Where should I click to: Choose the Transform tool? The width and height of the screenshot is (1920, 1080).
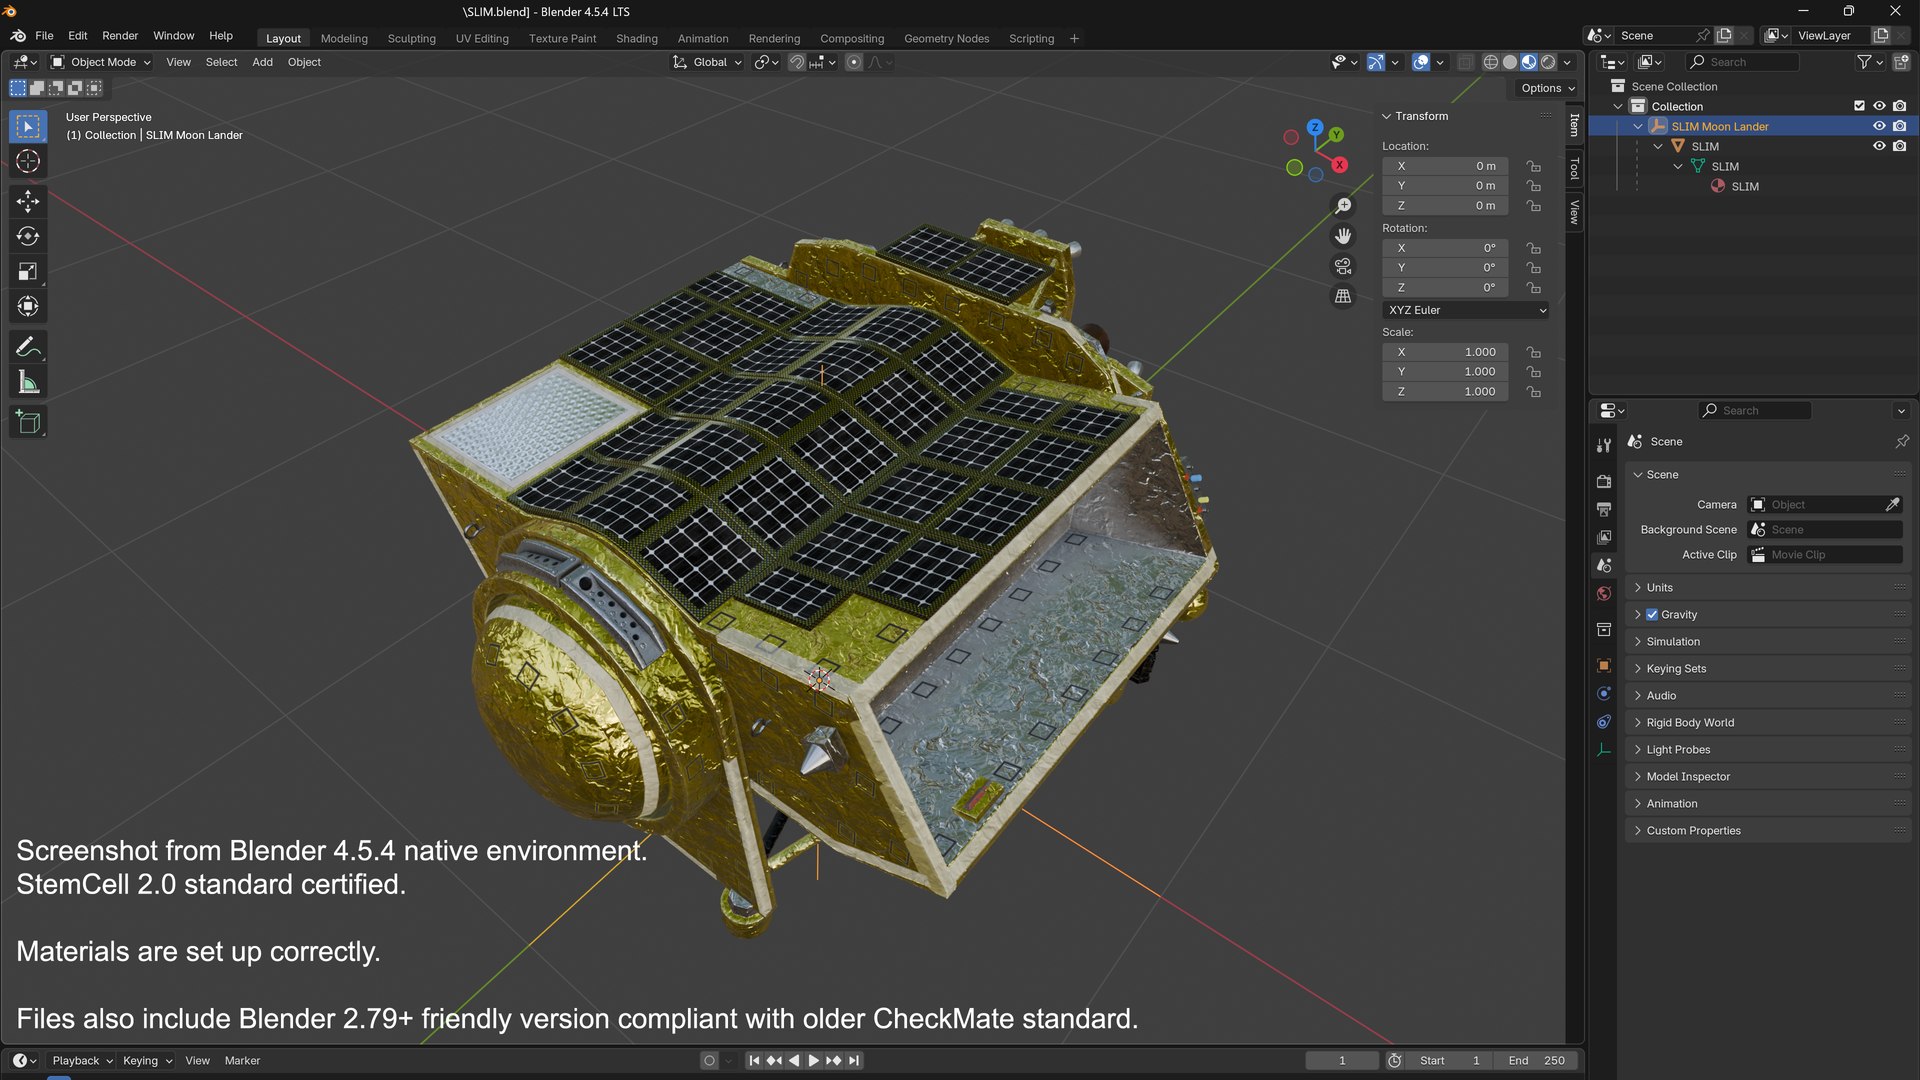pos(28,307)
